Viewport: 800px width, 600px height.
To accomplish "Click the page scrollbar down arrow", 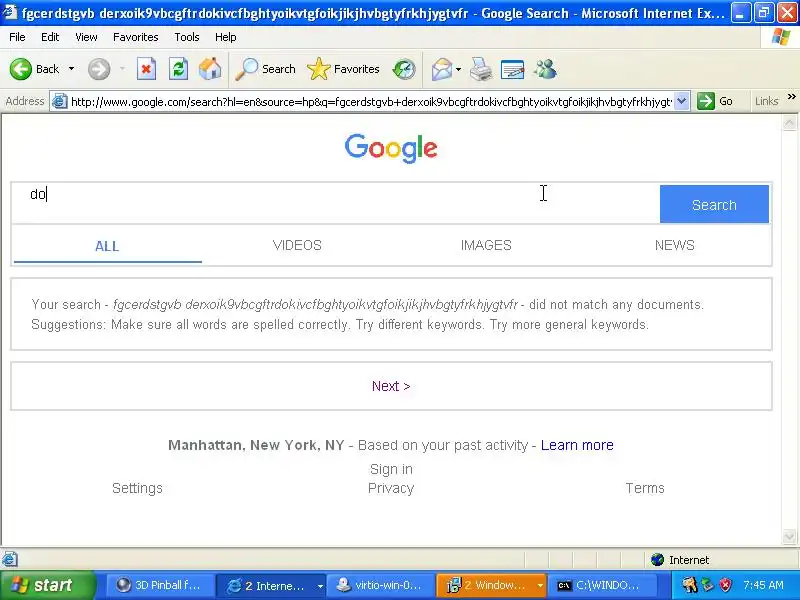I will click(x=789, y=536).
